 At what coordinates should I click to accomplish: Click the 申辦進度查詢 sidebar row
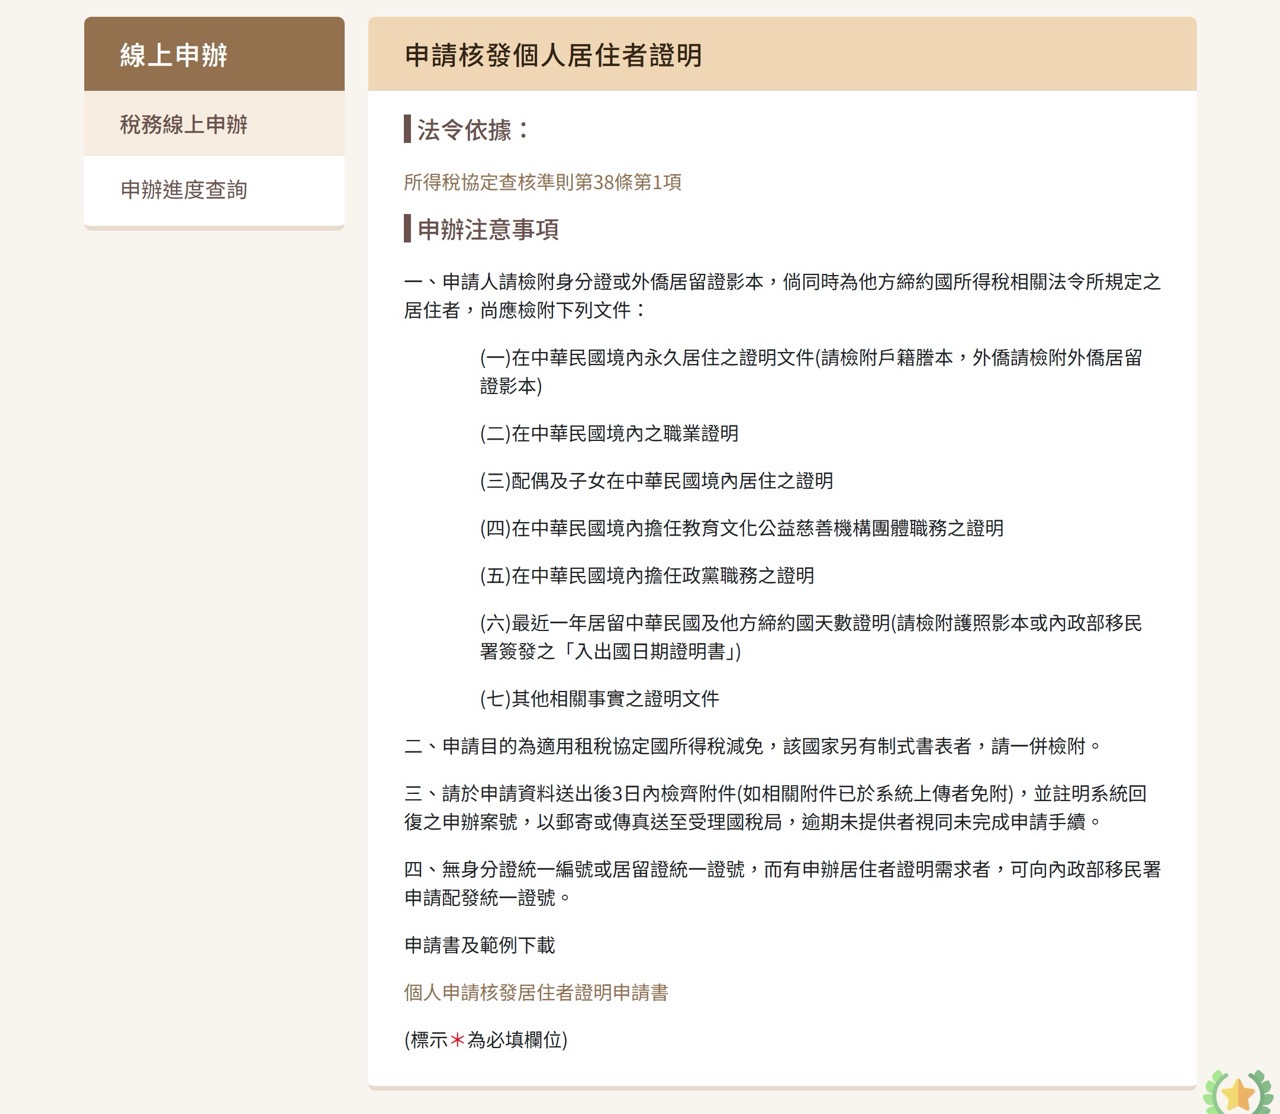pos(213,190)
